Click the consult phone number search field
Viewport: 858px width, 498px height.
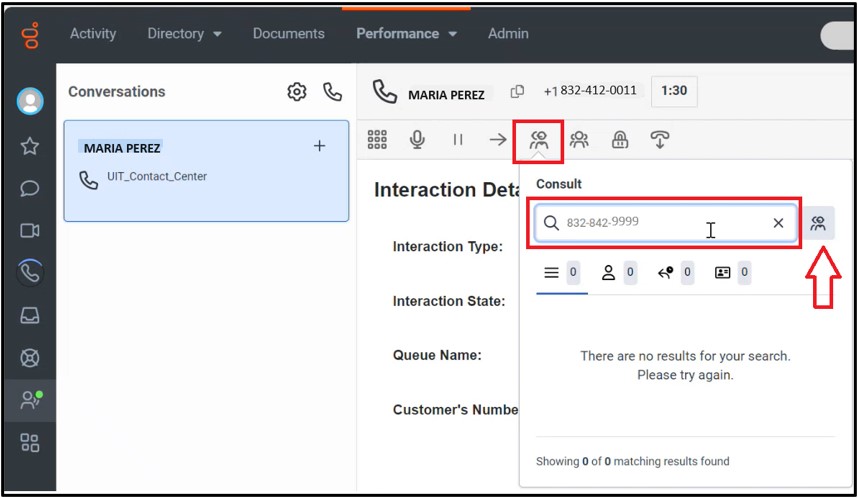point(650,223)
